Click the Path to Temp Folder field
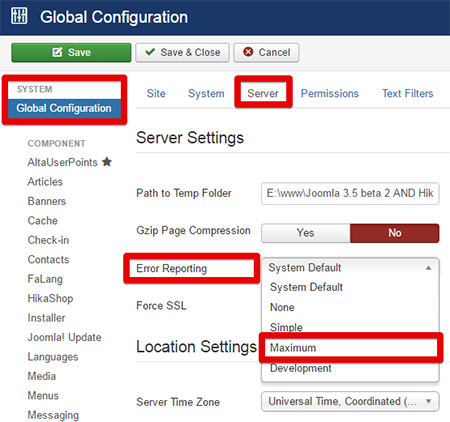 click(350, 193)
